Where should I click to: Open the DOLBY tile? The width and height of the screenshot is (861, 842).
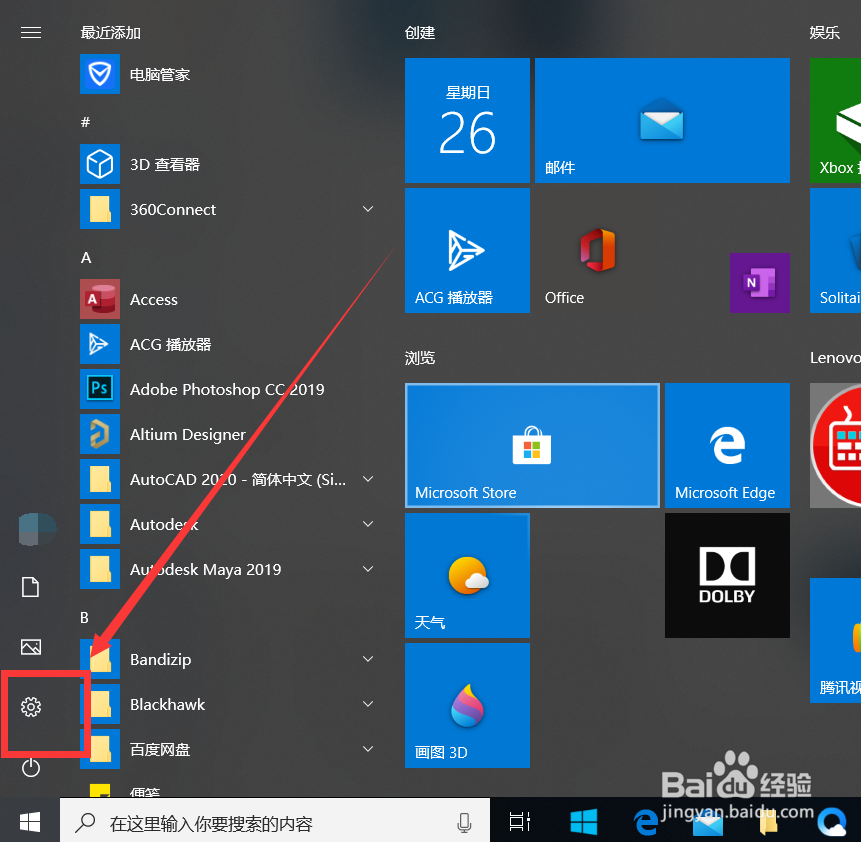(727, 576)
